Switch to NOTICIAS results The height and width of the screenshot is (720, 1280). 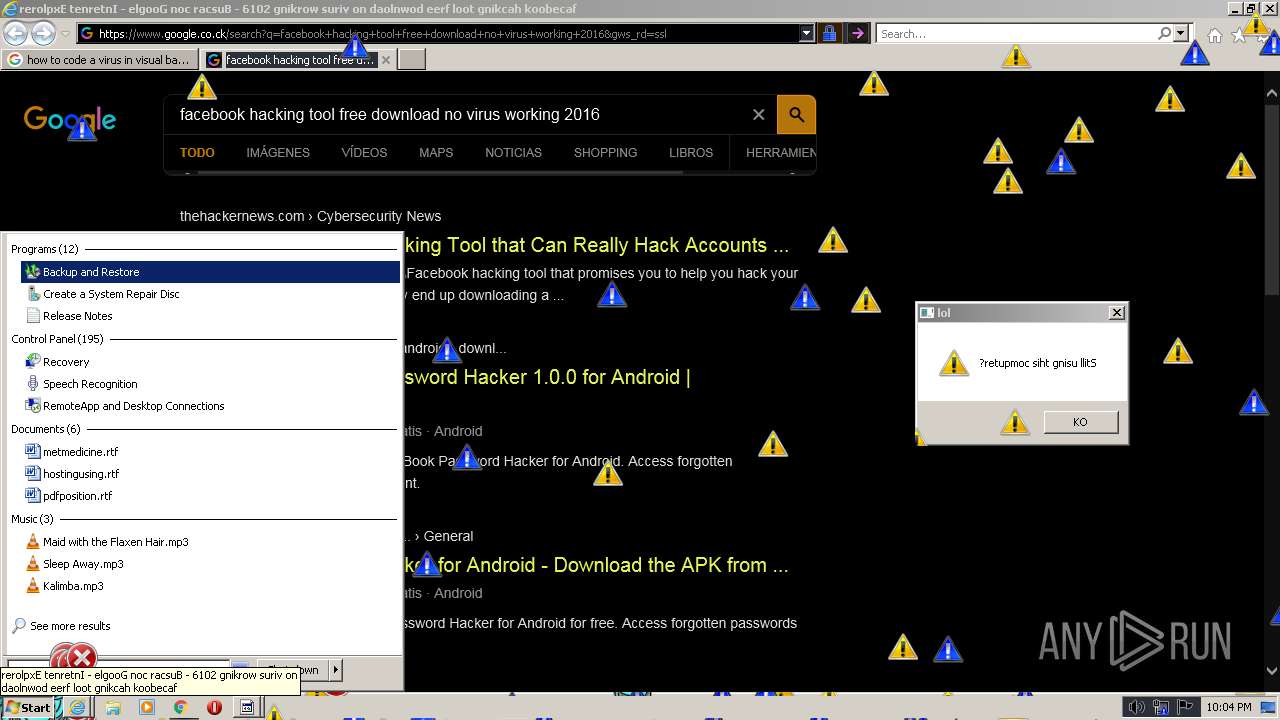pos(513,153)
